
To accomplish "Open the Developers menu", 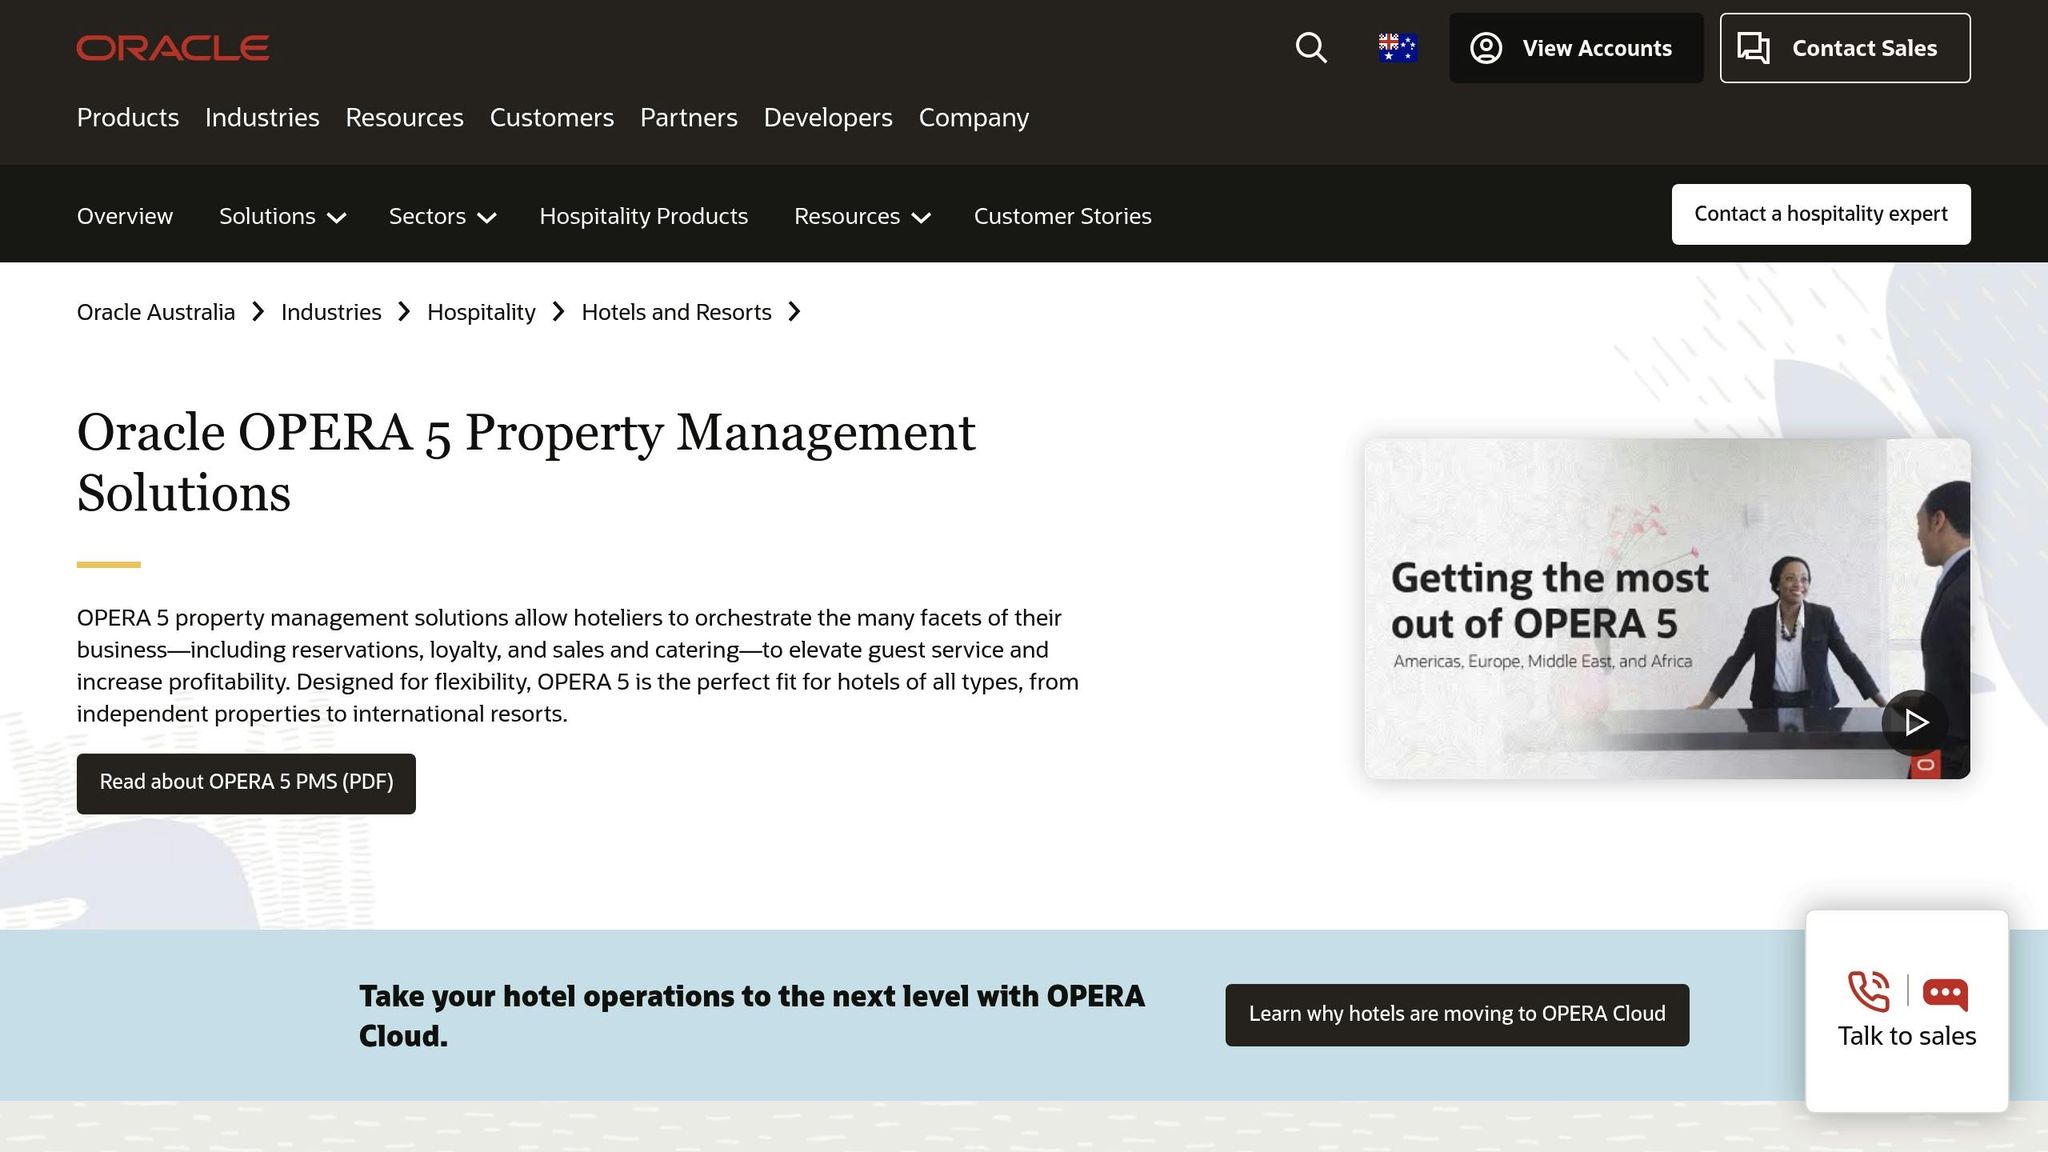I will click(828, 117).
